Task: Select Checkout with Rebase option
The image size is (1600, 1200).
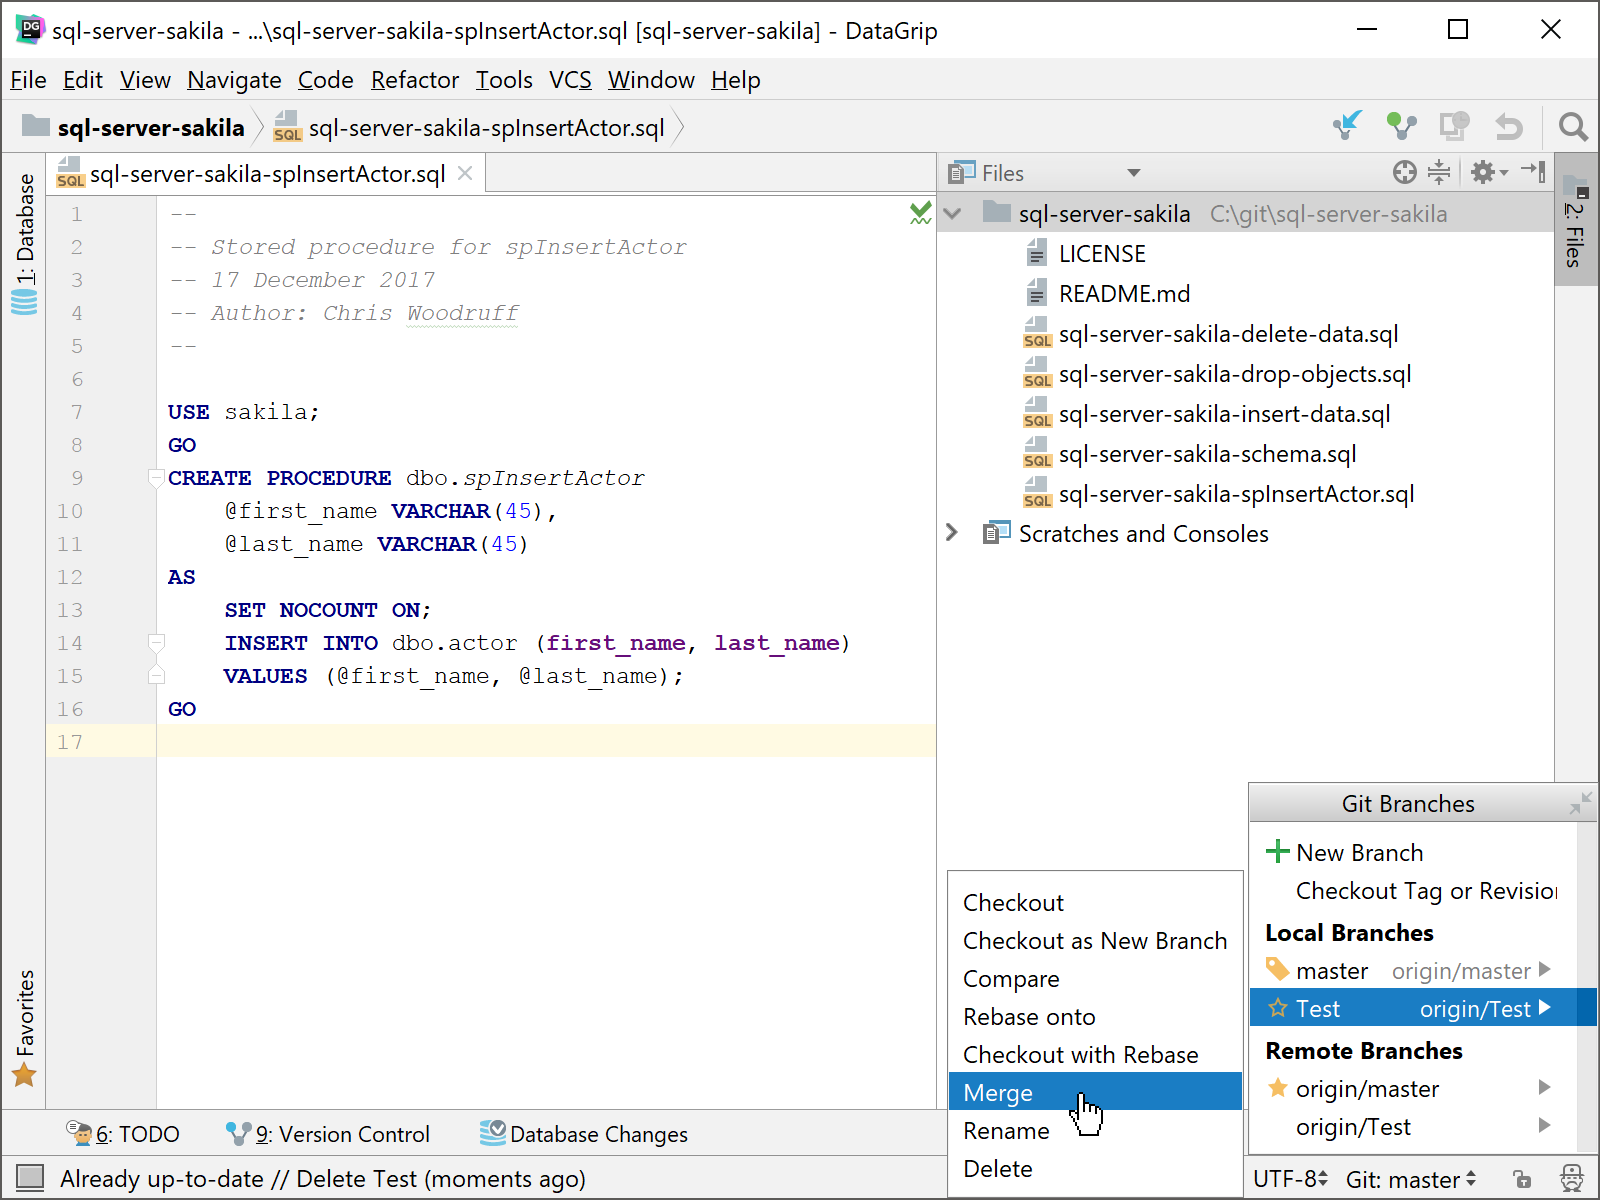Action: click(x=1095, y=1054)
